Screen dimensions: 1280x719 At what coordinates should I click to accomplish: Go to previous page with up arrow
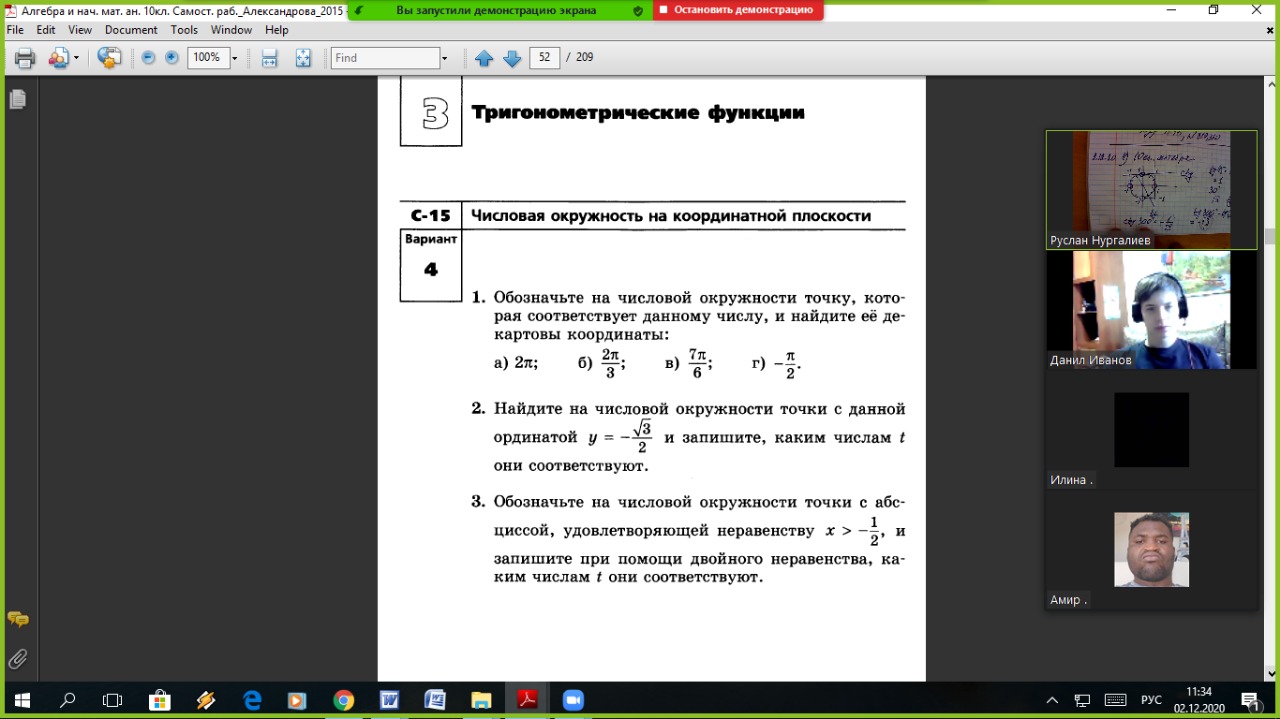[484, 58]
